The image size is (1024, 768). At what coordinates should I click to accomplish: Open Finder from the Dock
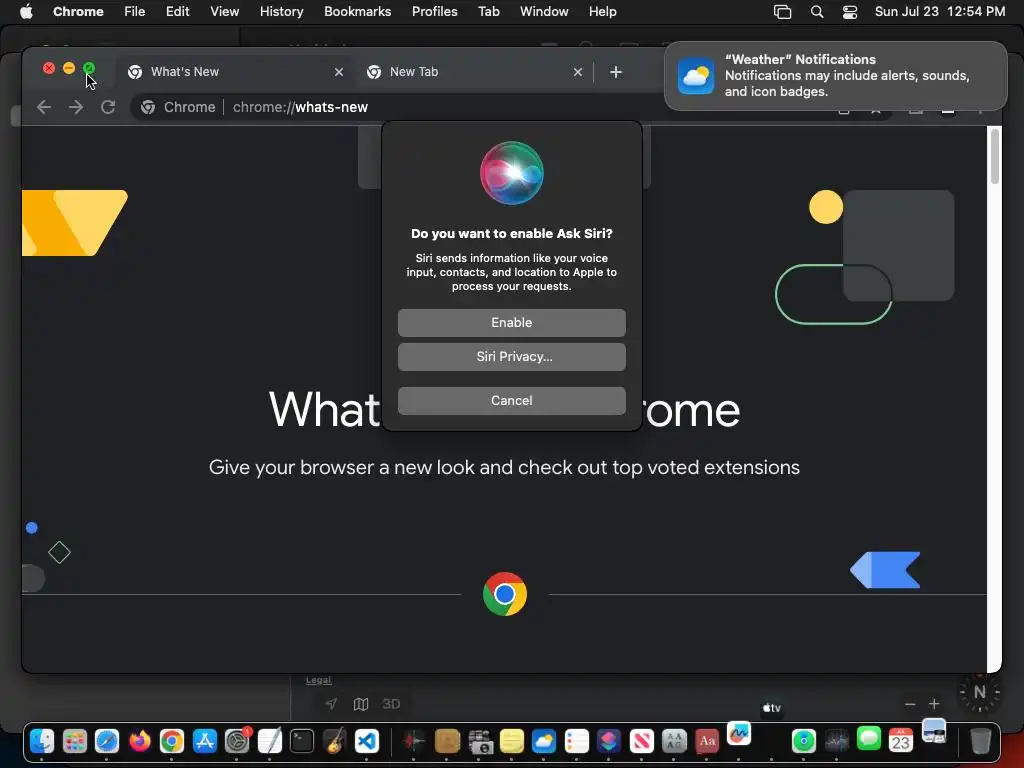42,741
